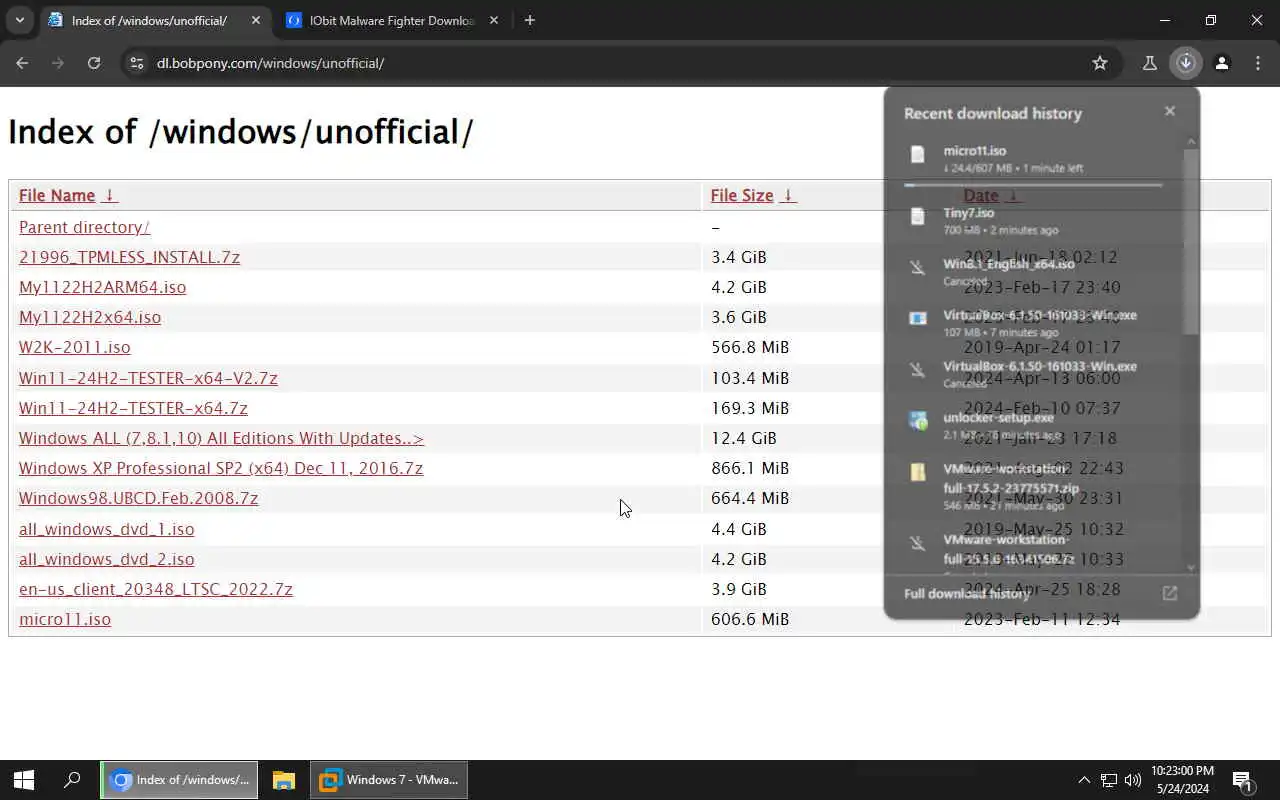The height and width of the screenshot is (800, 1280).
Task: Close the Index of /windows/unofficial/ tab
Action: tap(256, 20)
